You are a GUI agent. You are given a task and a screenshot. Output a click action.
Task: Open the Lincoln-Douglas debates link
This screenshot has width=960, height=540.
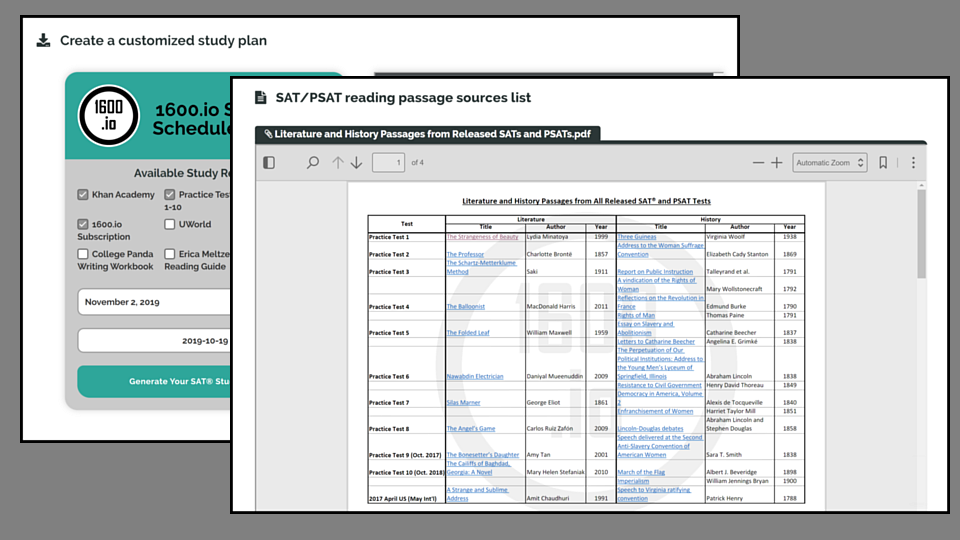point(650,429)
